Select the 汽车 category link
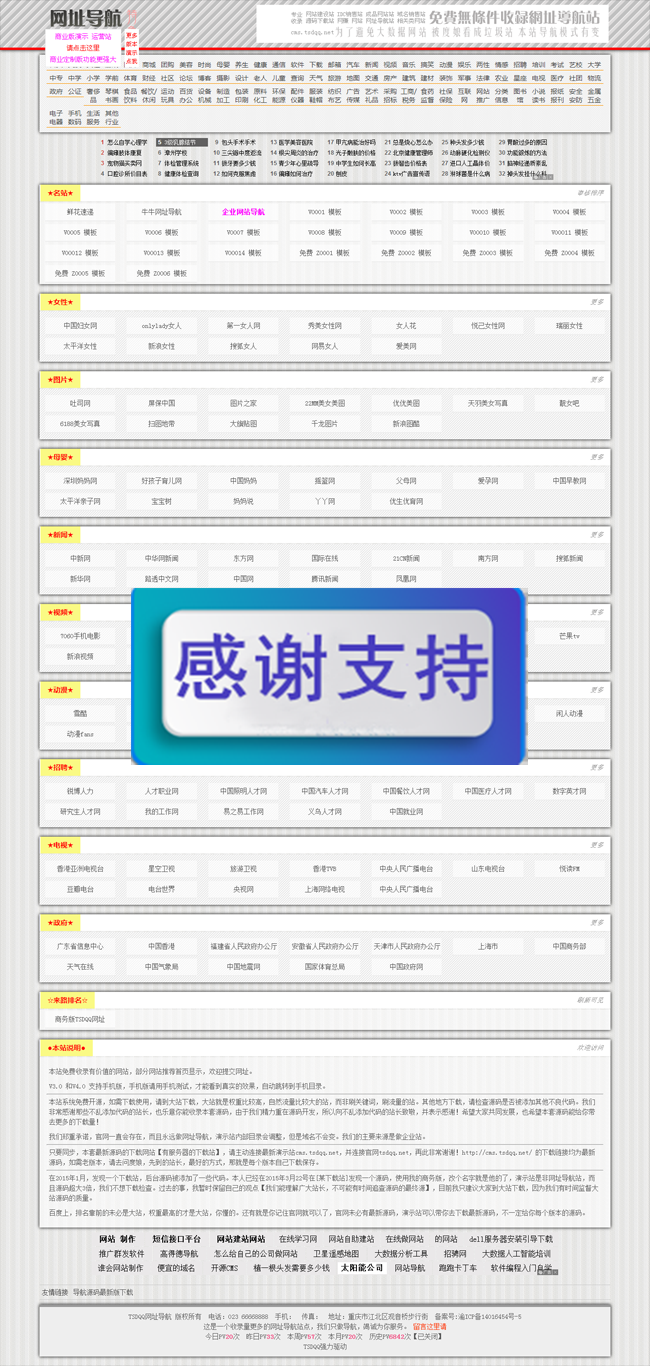The image size is (650, 1366). 352,64
